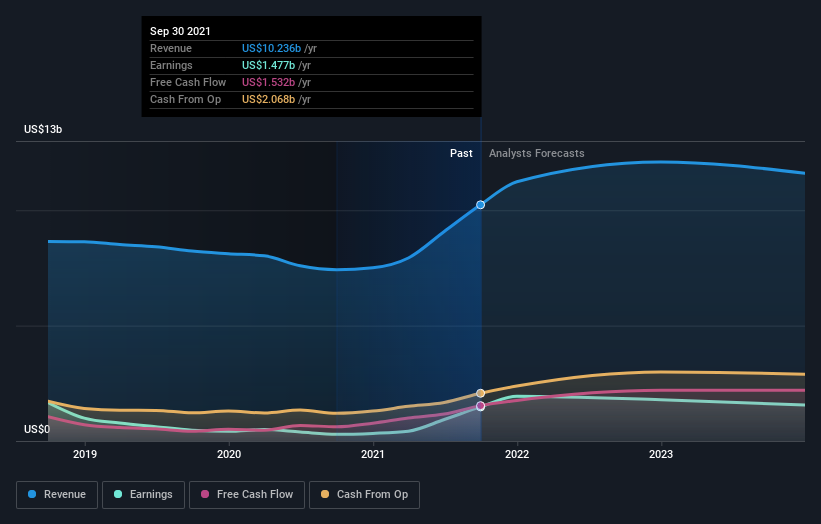821x524 pixels.
Task: Click the 2020 x-axis label
Action: [x=229, y=454]
